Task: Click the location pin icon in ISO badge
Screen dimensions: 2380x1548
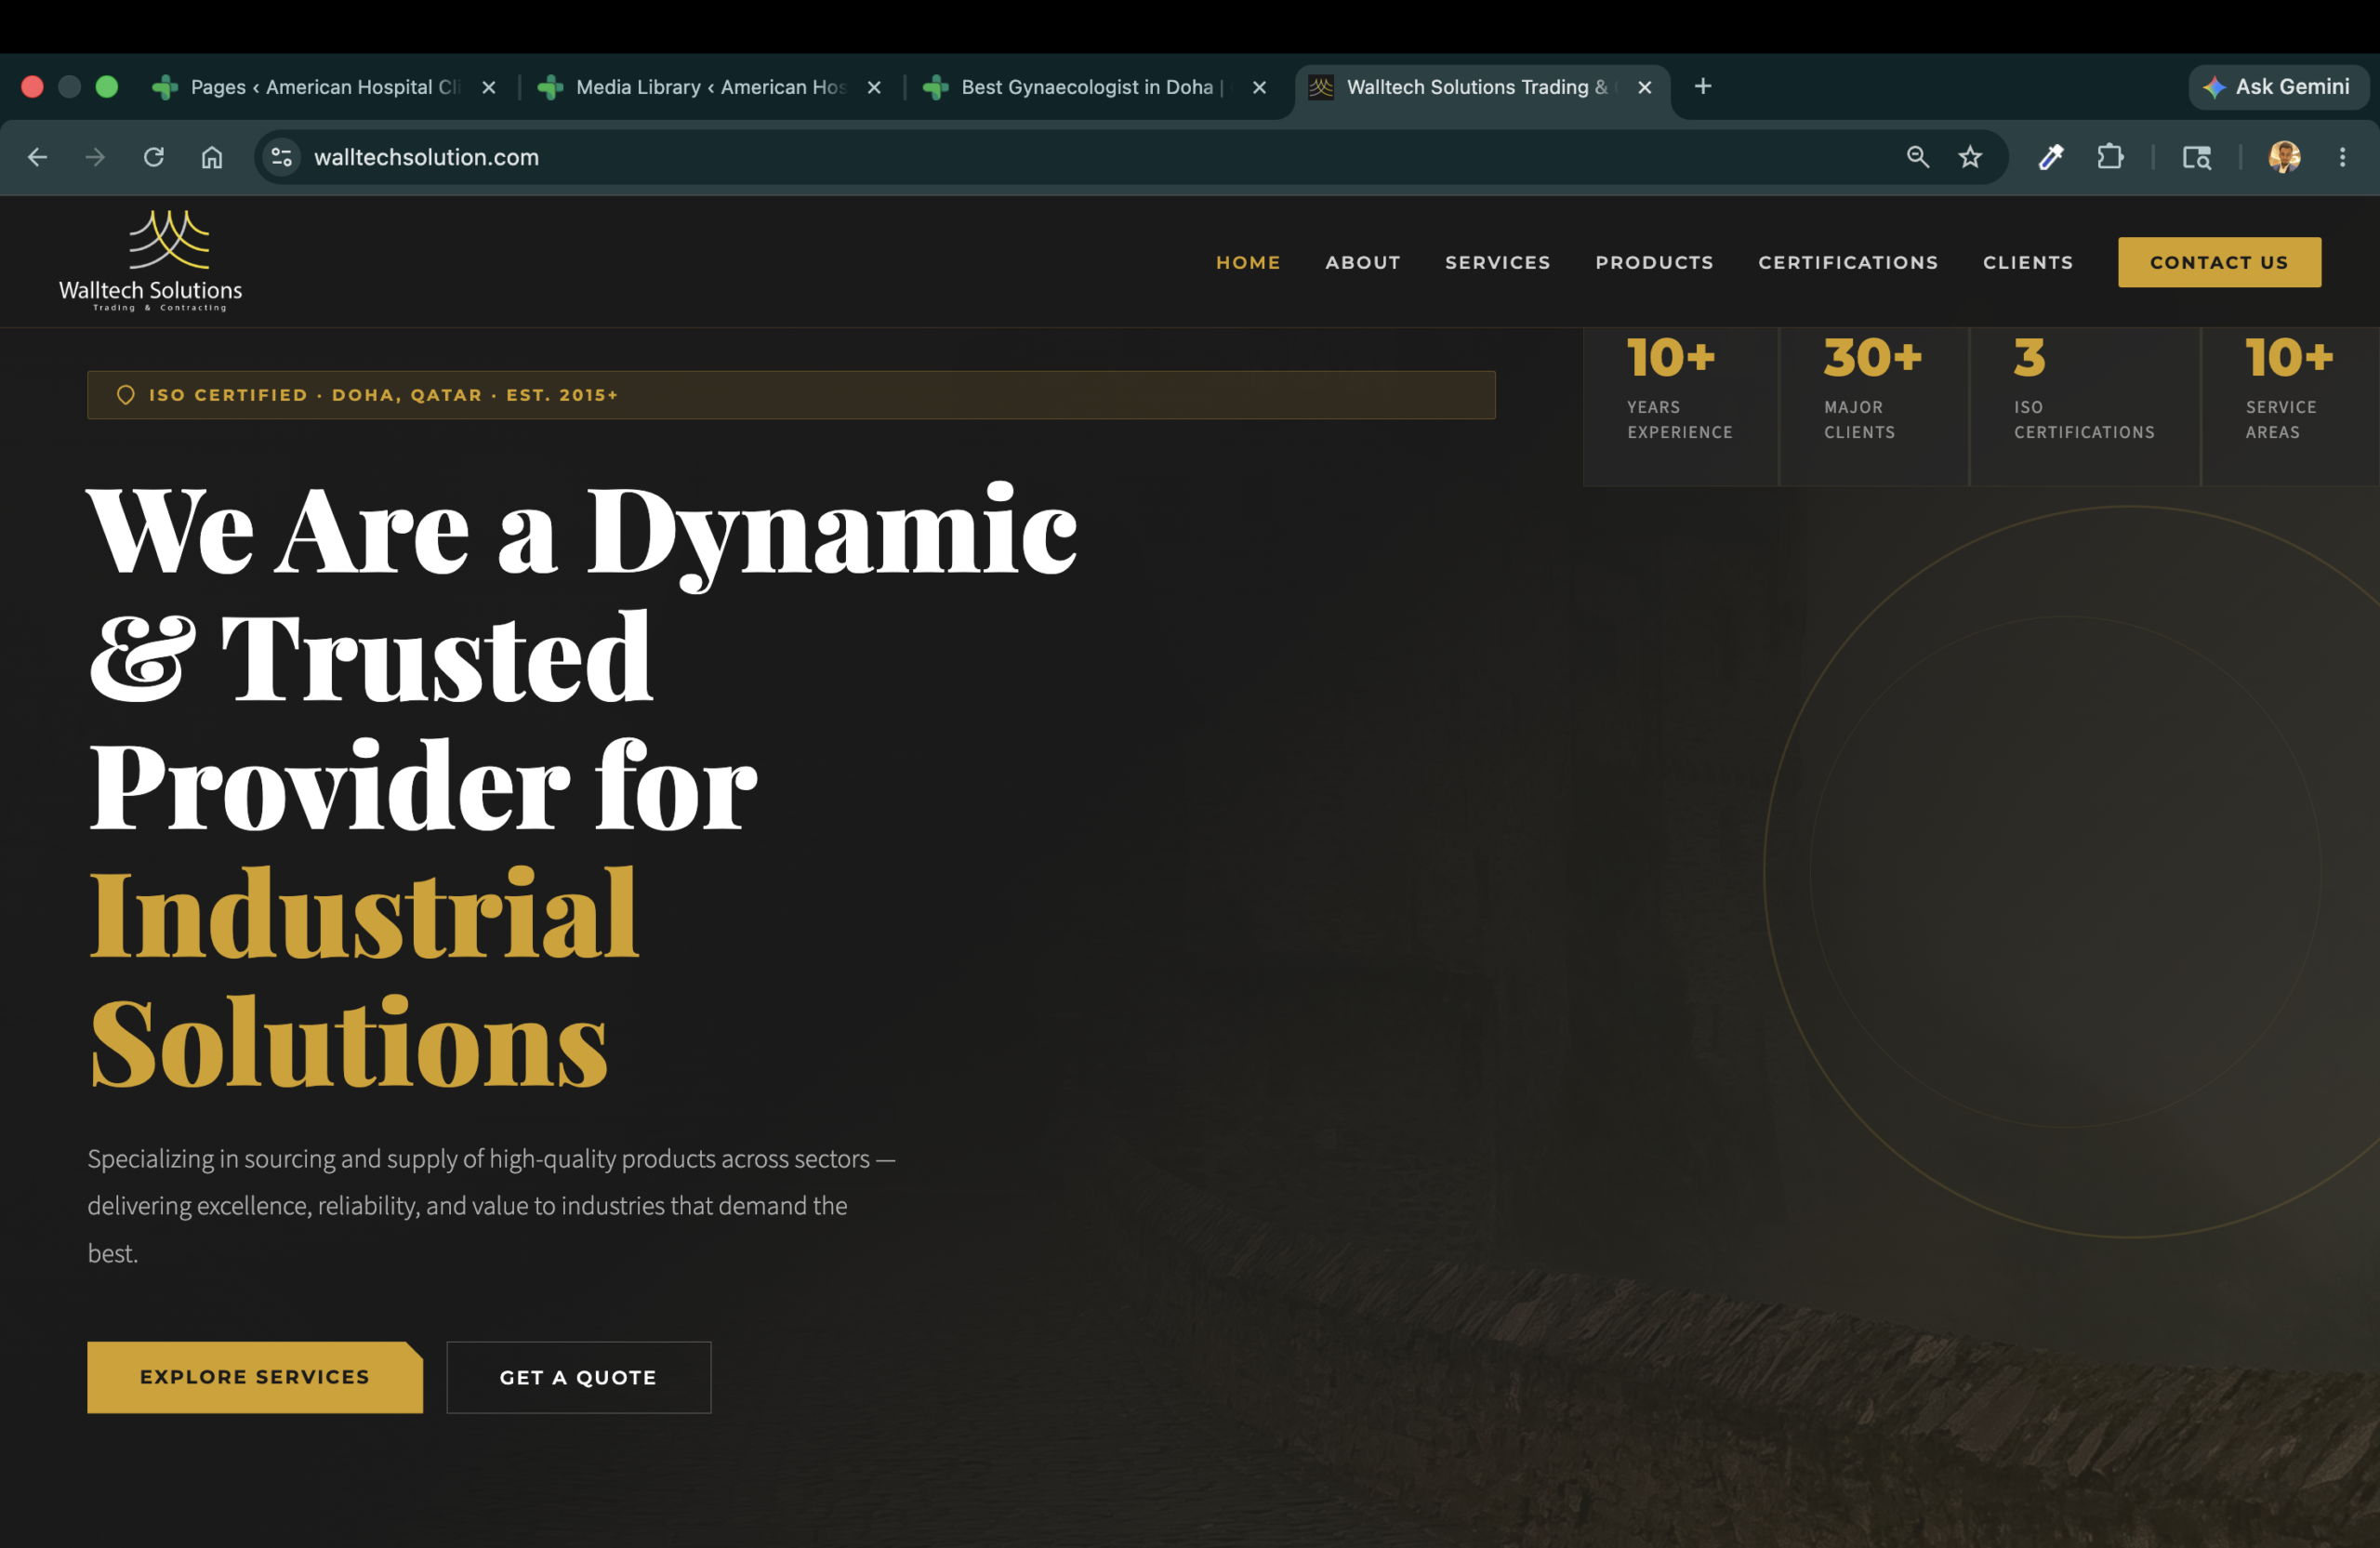Action: pos(125,395)
